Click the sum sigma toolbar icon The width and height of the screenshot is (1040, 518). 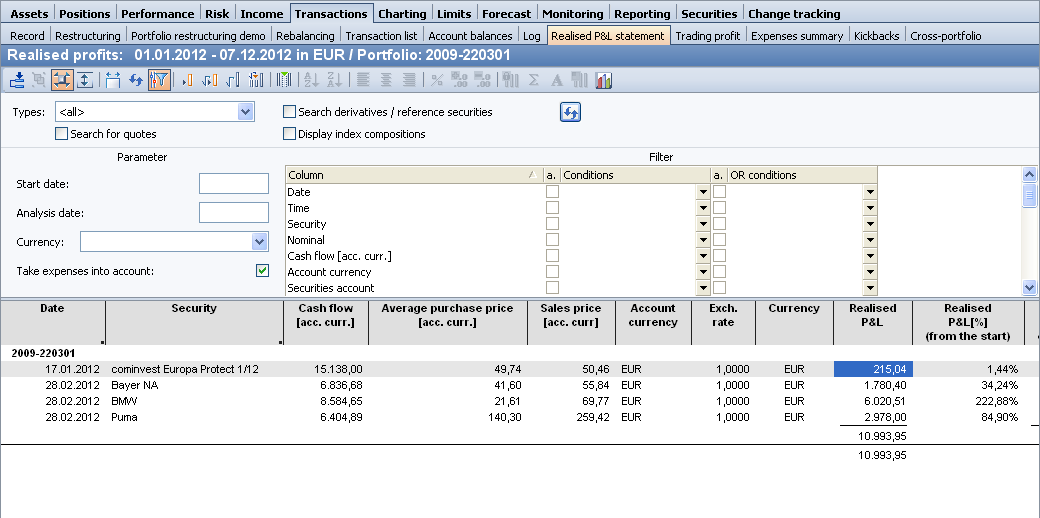pyautogui.click(x=534, y=81)
